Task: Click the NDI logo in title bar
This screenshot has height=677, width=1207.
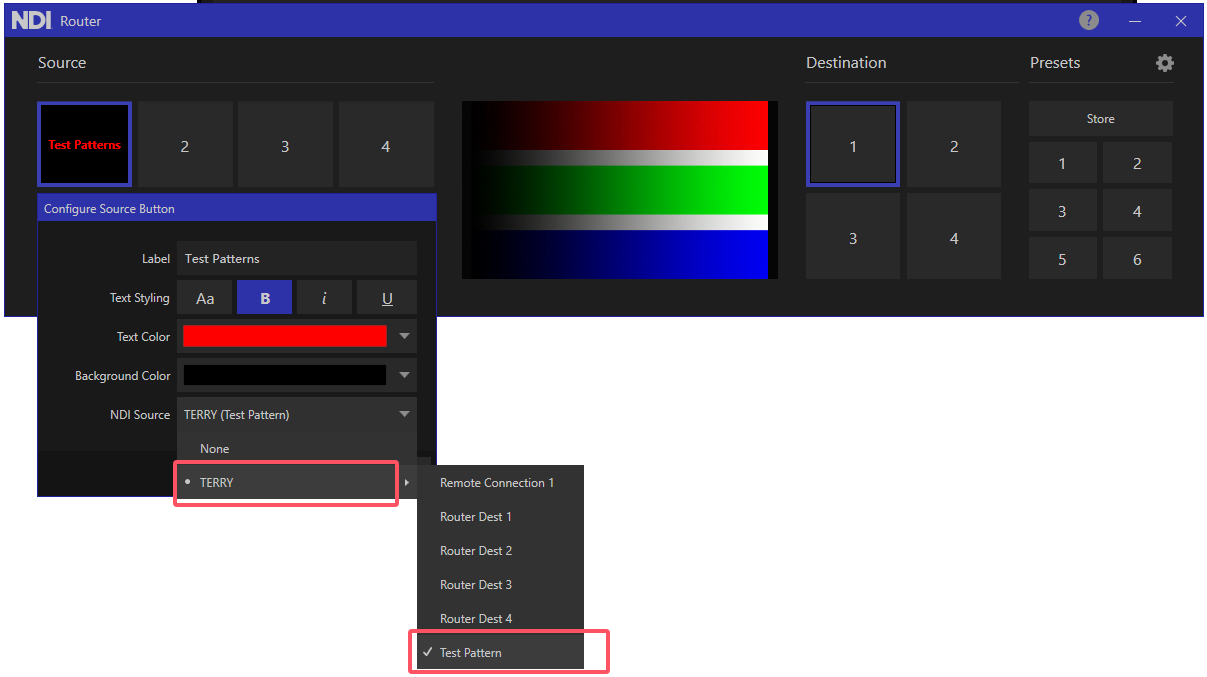Action: (31, 20)
